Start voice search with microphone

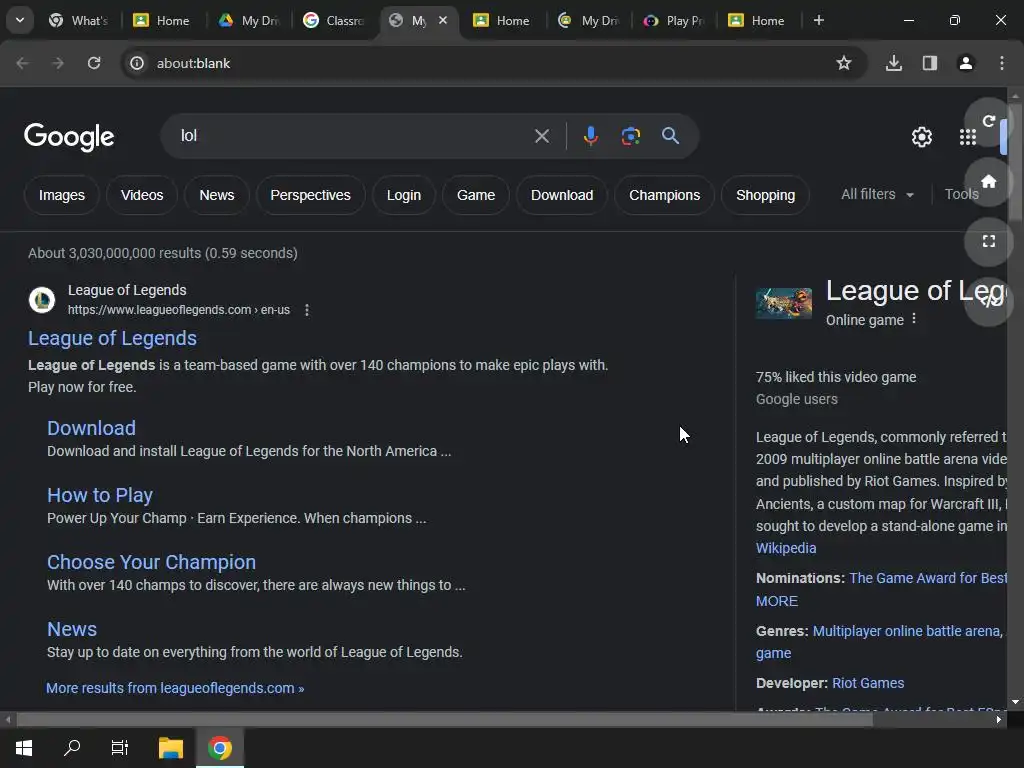[x=590, y=136]
